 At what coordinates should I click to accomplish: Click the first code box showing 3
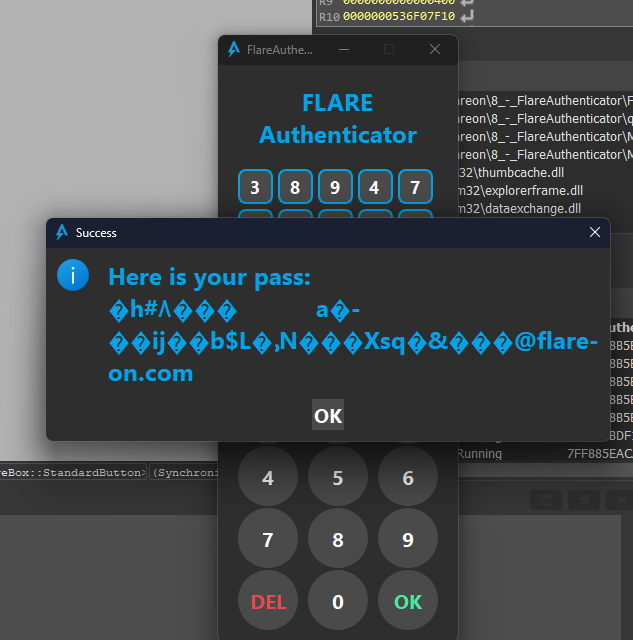coord(255,187)
